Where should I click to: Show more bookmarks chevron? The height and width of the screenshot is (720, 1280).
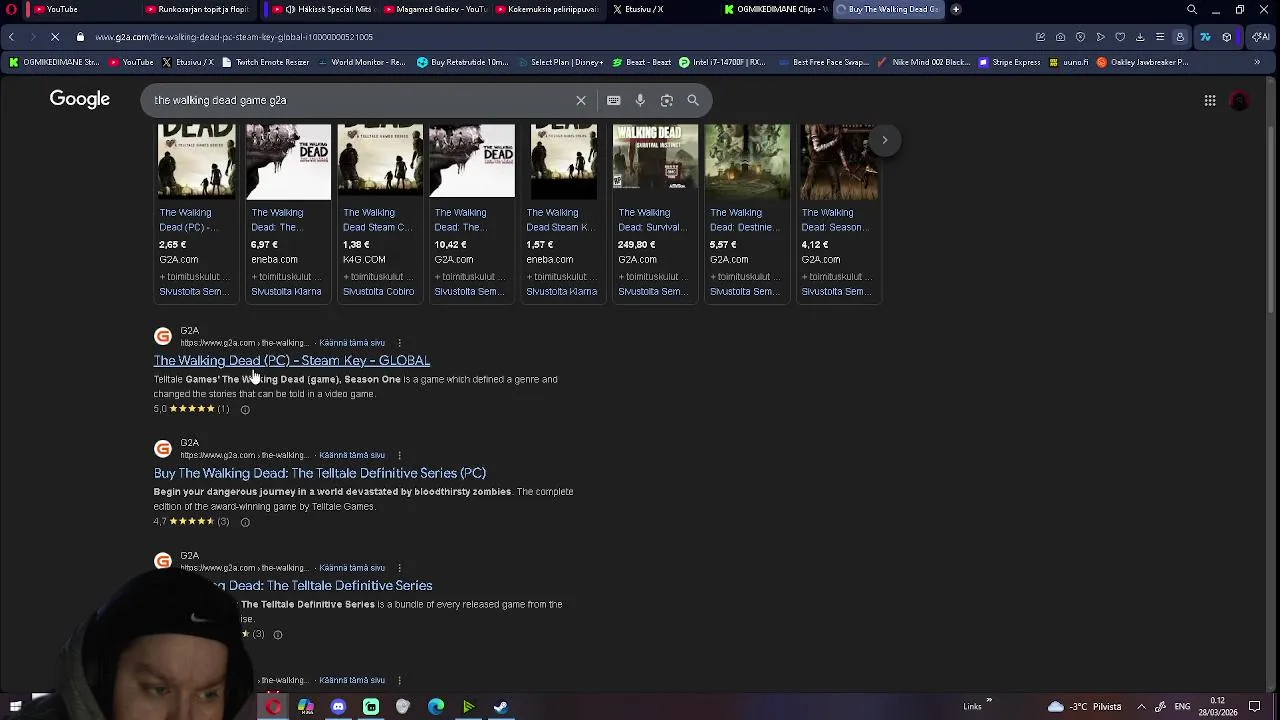tap(1257, 62)
